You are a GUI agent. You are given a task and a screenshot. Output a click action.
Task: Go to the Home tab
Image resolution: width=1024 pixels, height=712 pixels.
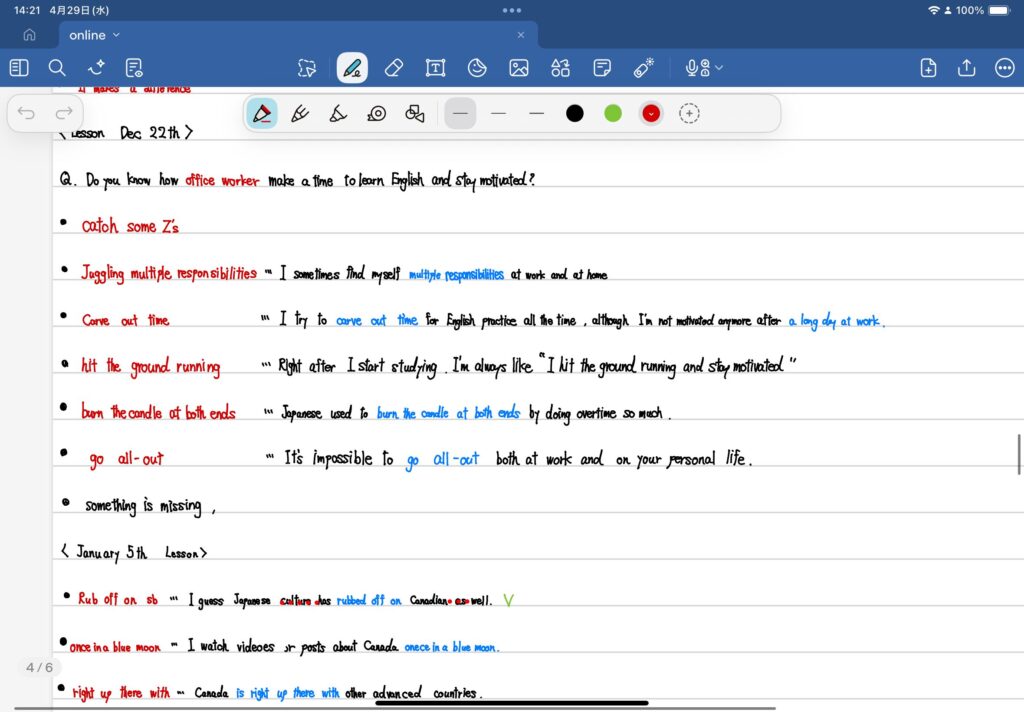[x=29, y=35]
